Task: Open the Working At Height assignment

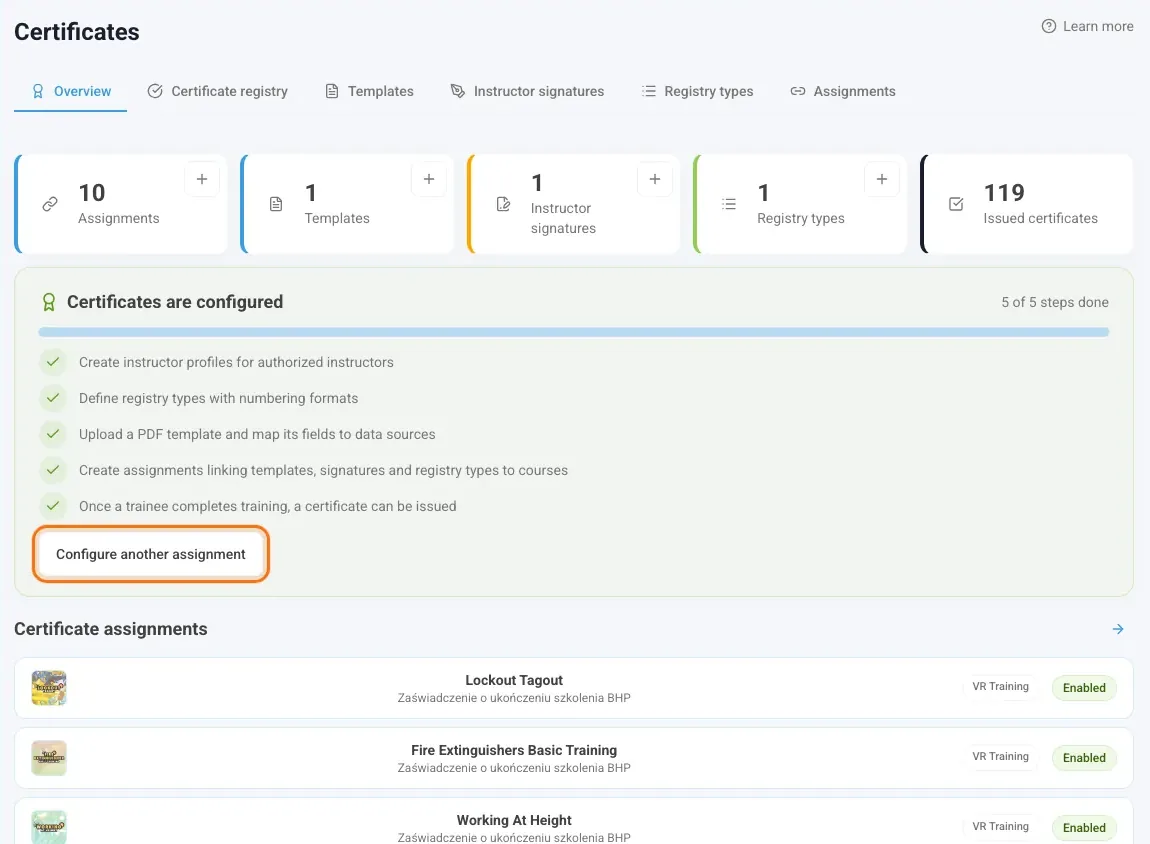Action: click(x=574, y=822)
